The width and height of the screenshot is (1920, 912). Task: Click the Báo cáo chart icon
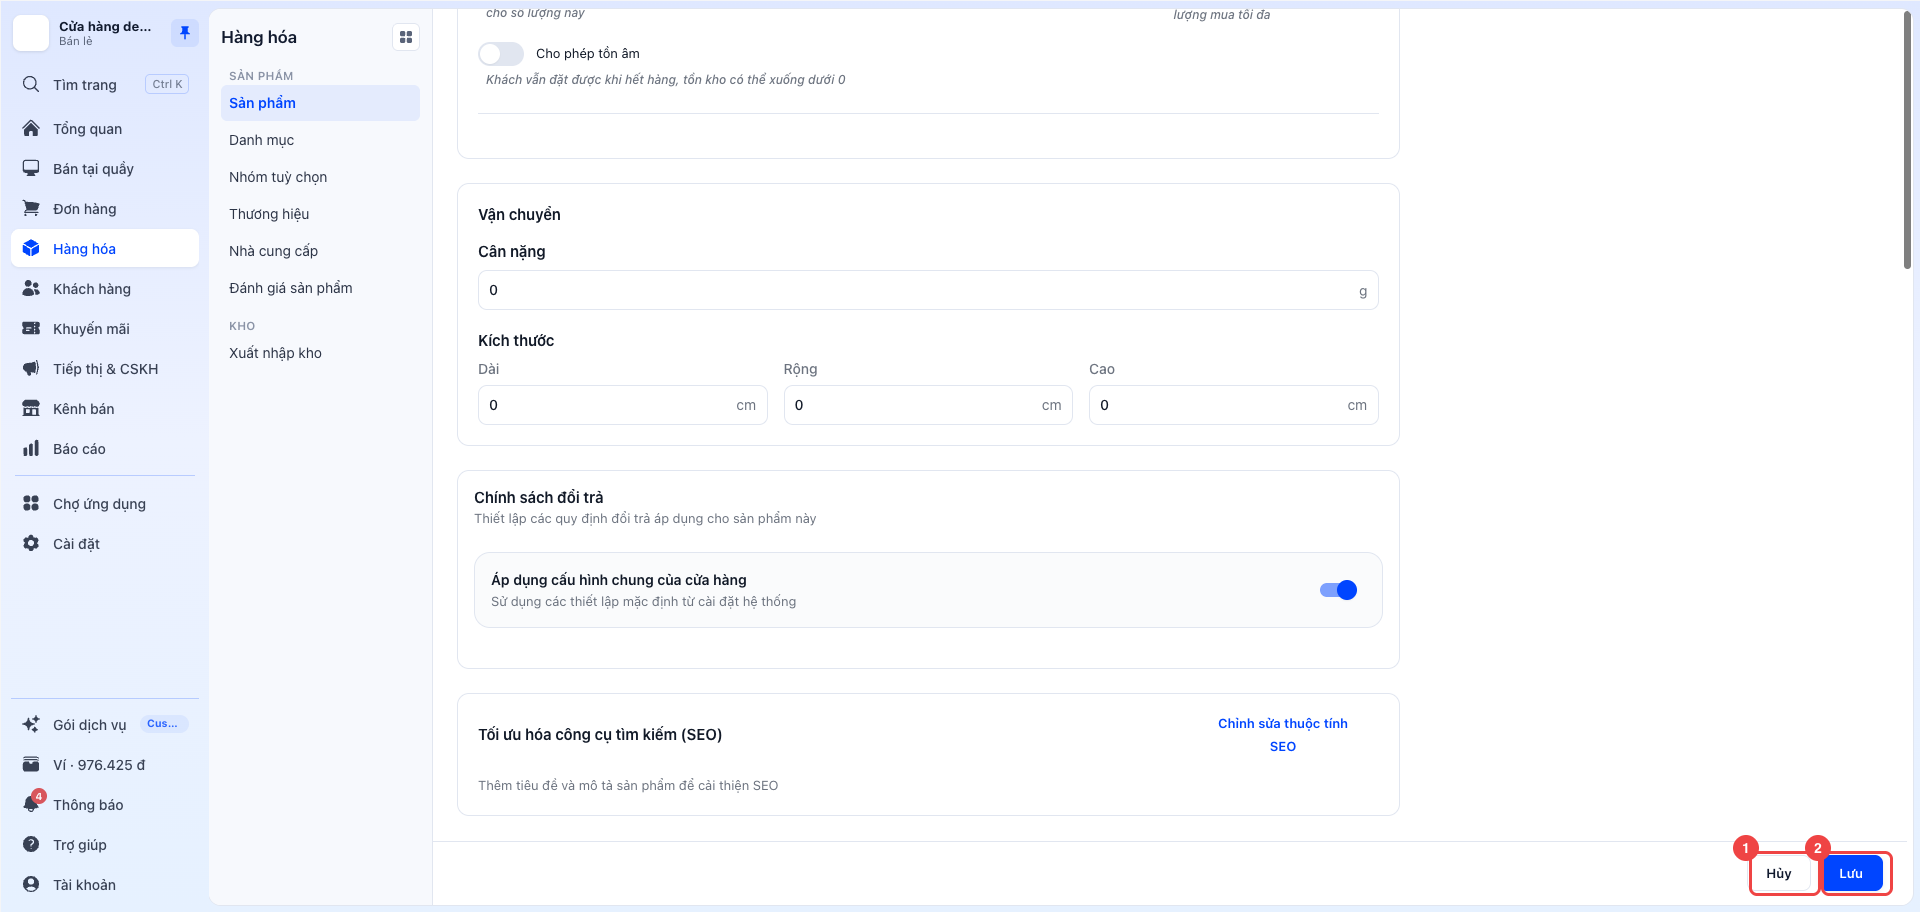pos(31,449)
